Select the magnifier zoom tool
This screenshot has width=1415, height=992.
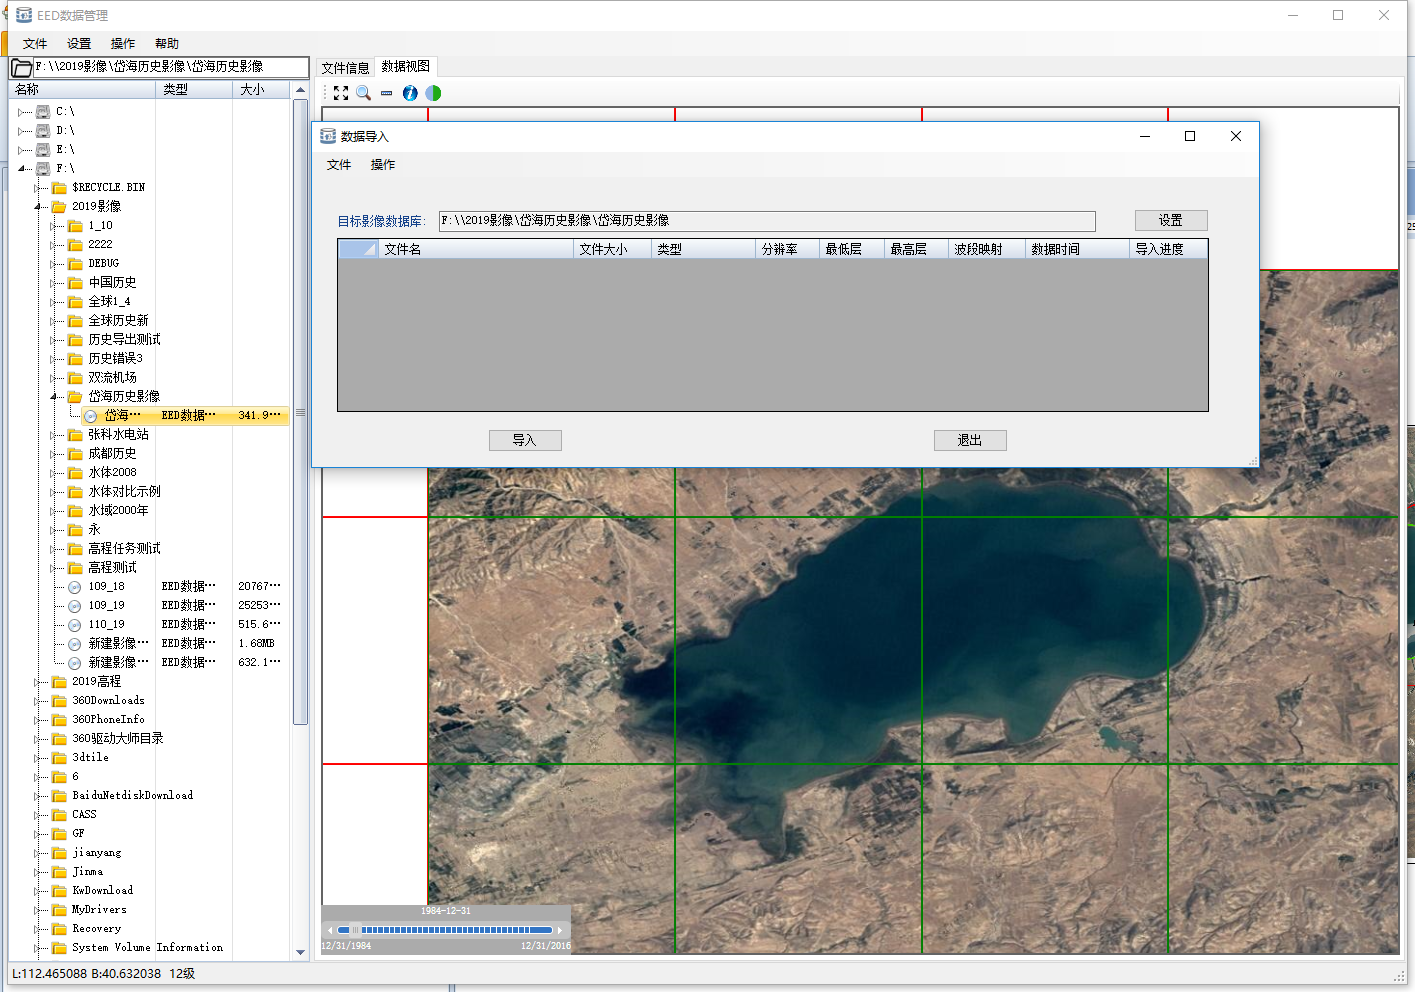tap(364, 93)
